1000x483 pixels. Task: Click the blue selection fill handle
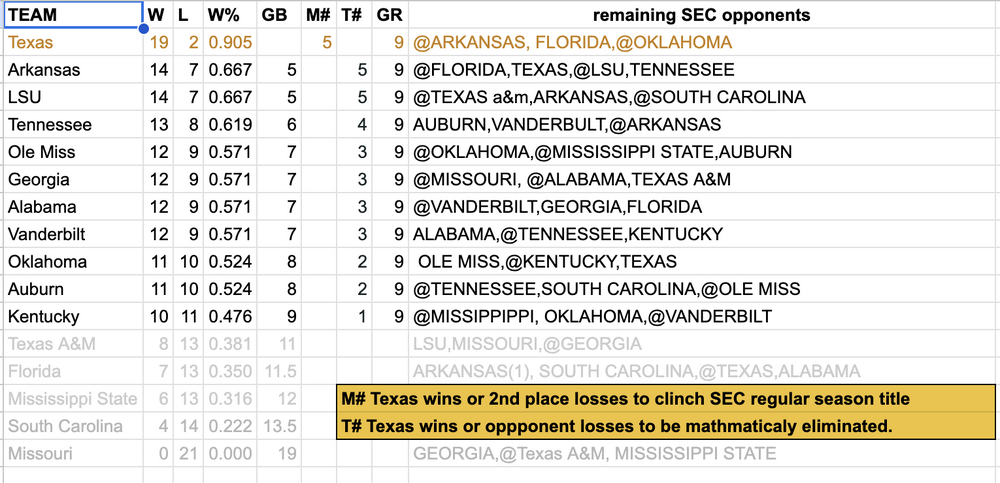[x=144, y=29]
